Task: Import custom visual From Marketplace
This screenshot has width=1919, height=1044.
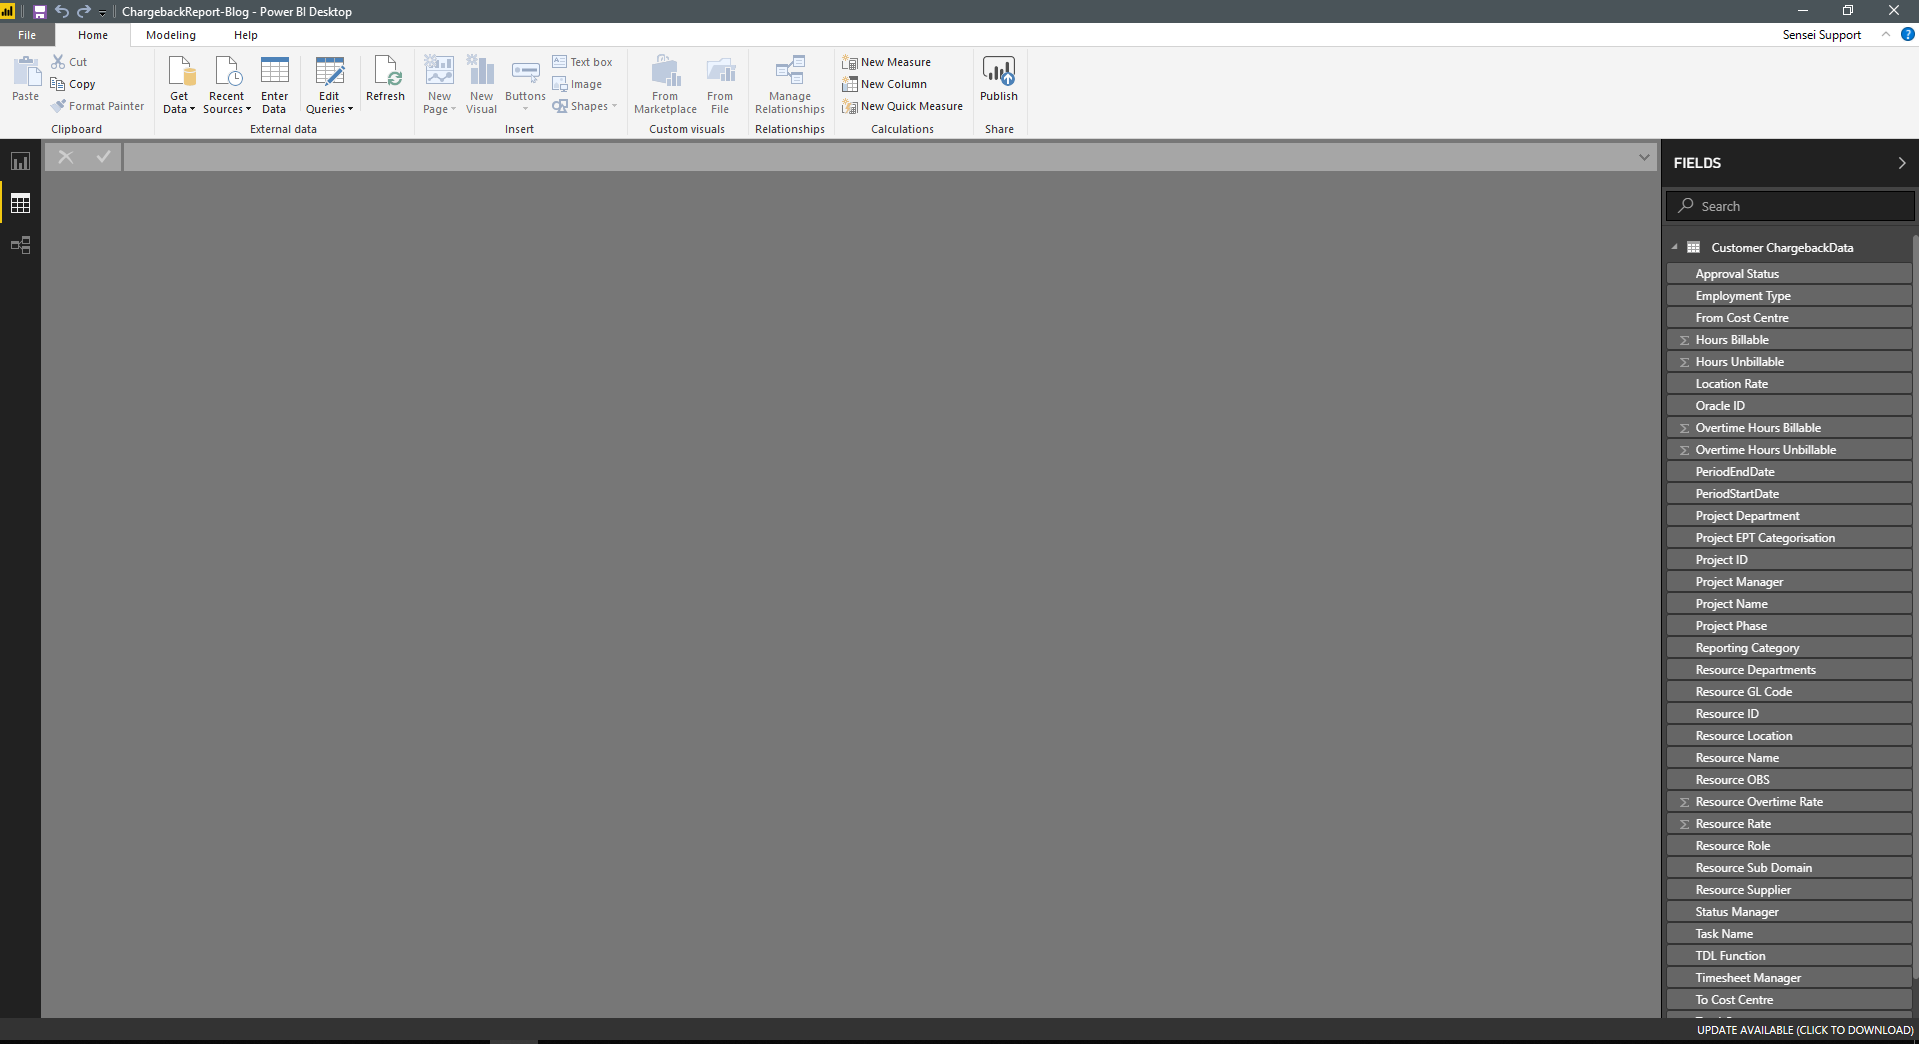Action: pos(665,85)
